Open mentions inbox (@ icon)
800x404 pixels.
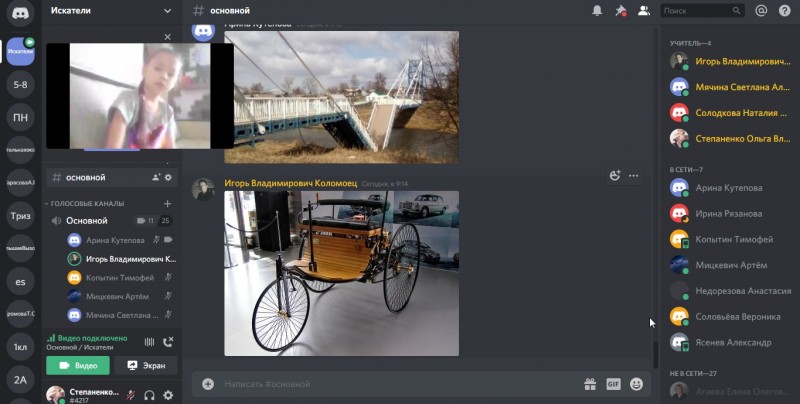pyautogui.click(x=761, y=11)
